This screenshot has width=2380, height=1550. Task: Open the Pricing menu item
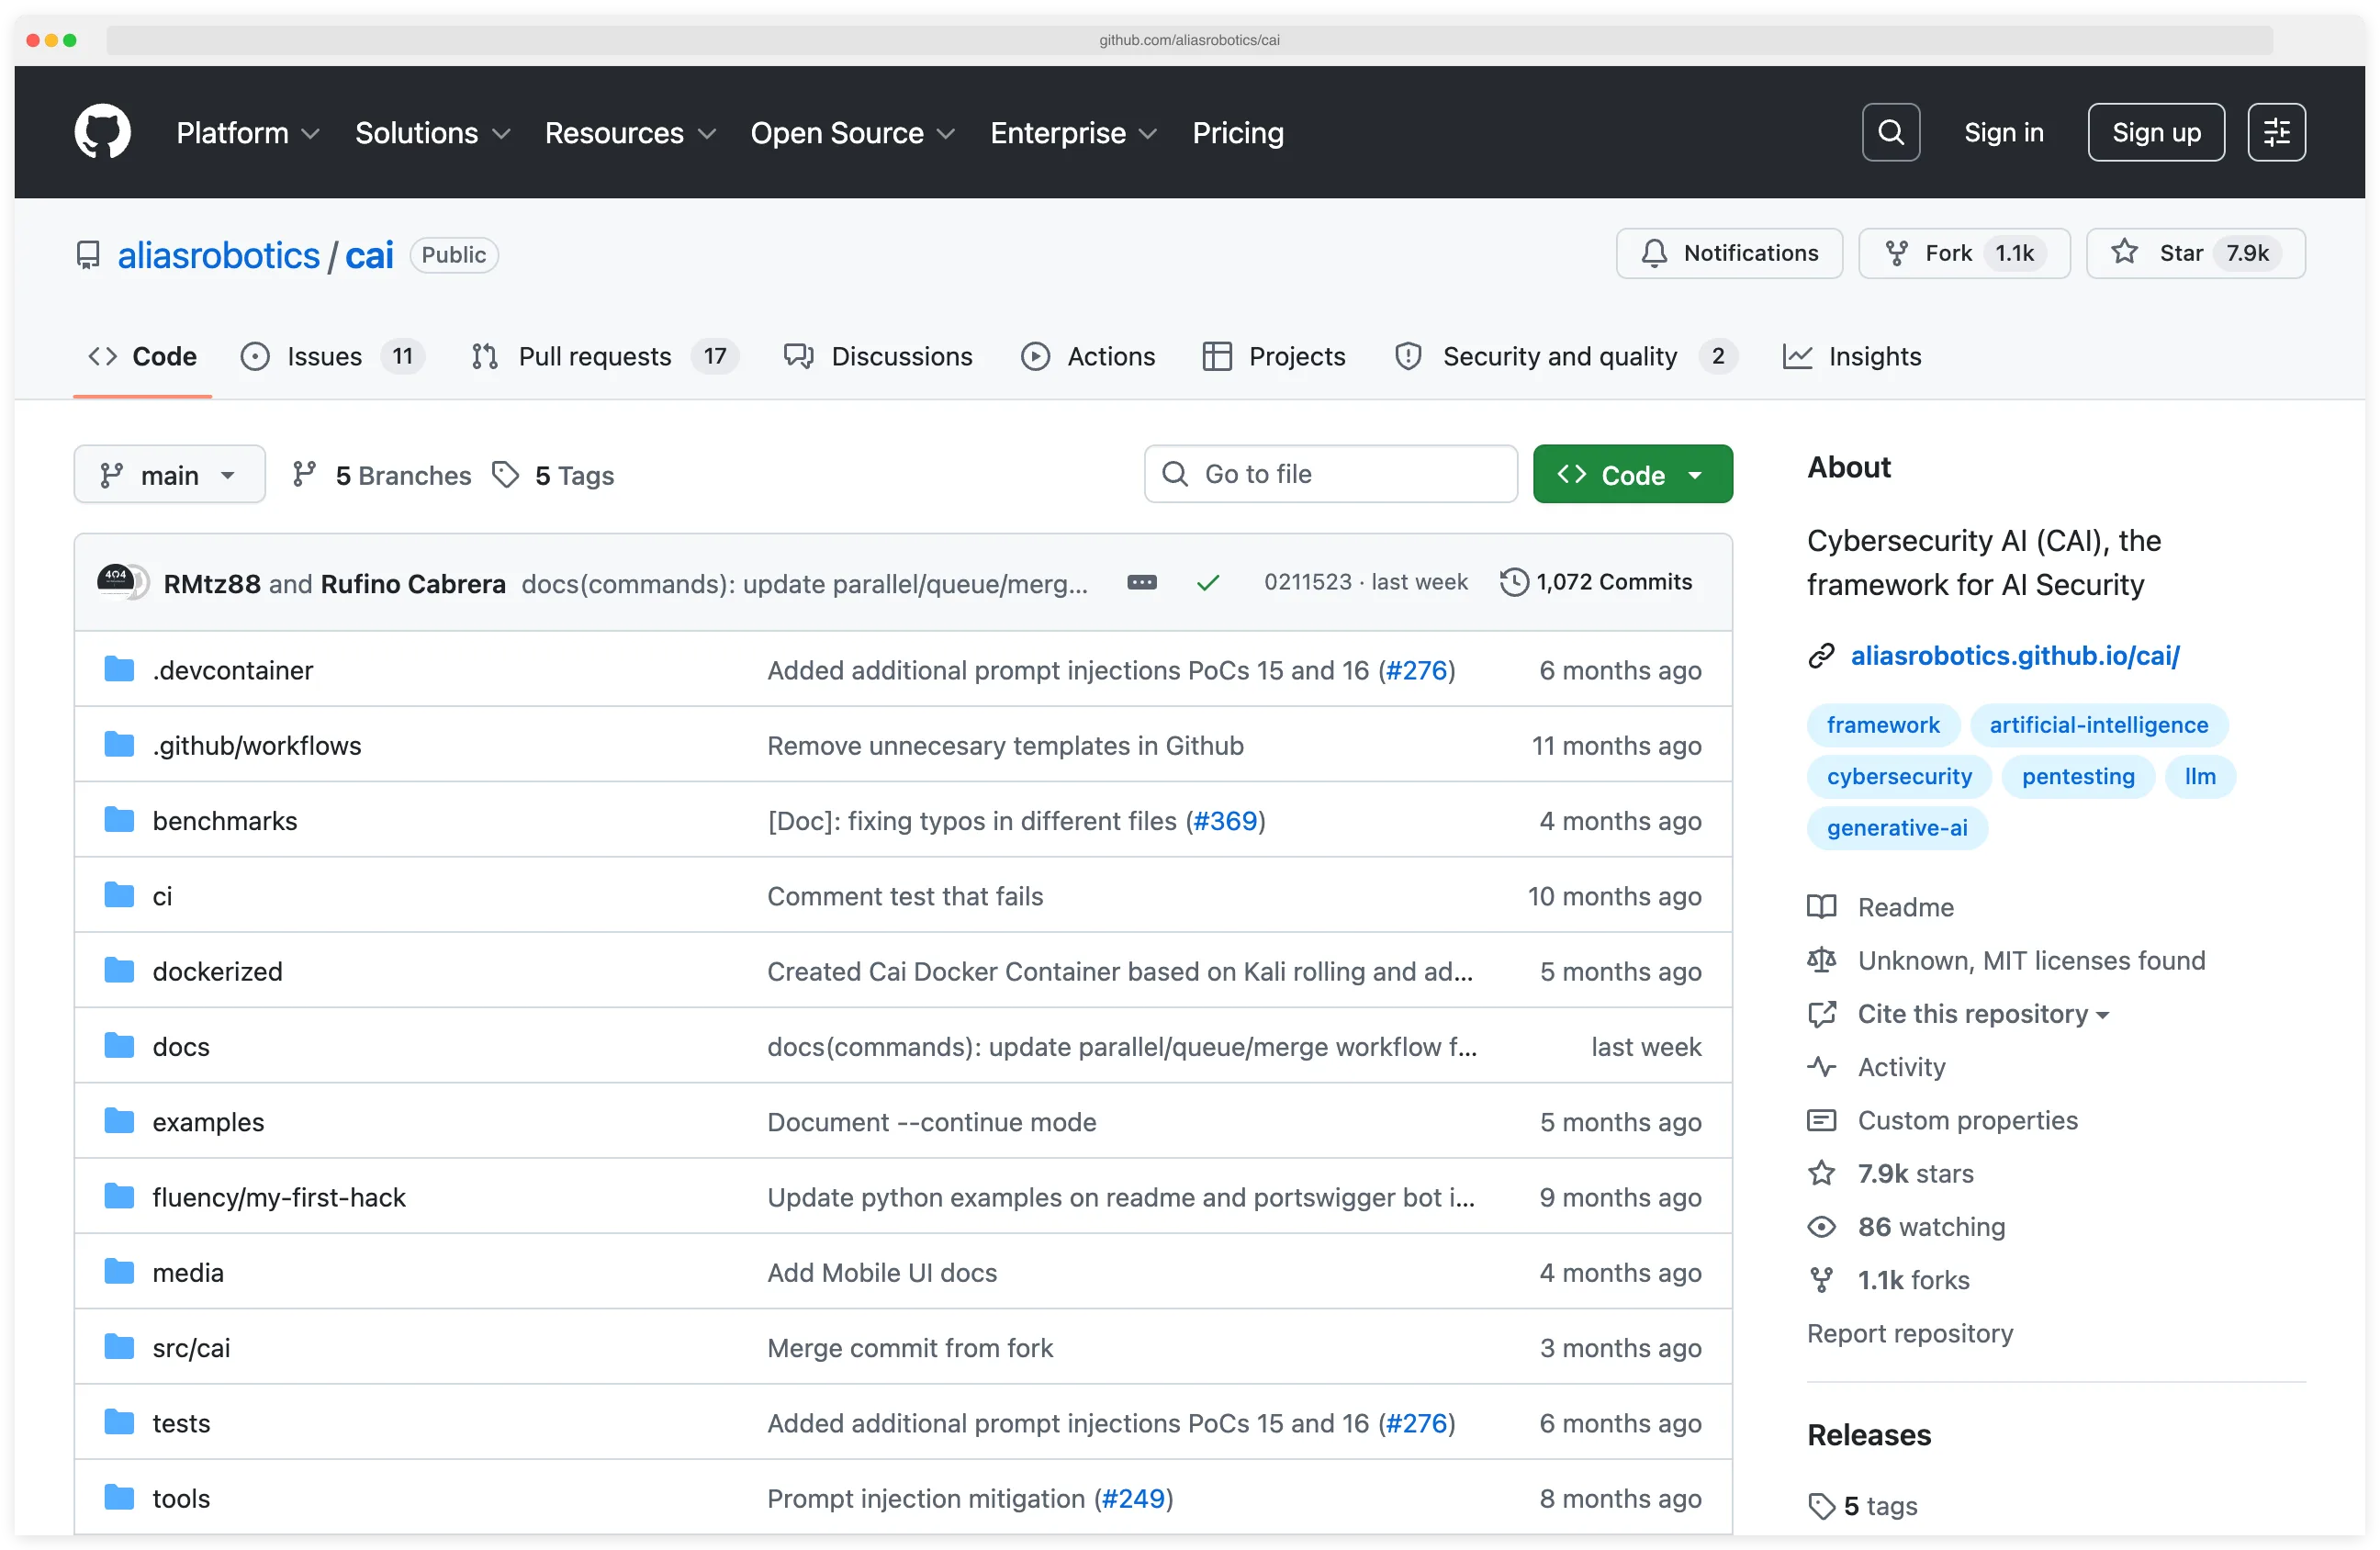(x=1238, y=132)
